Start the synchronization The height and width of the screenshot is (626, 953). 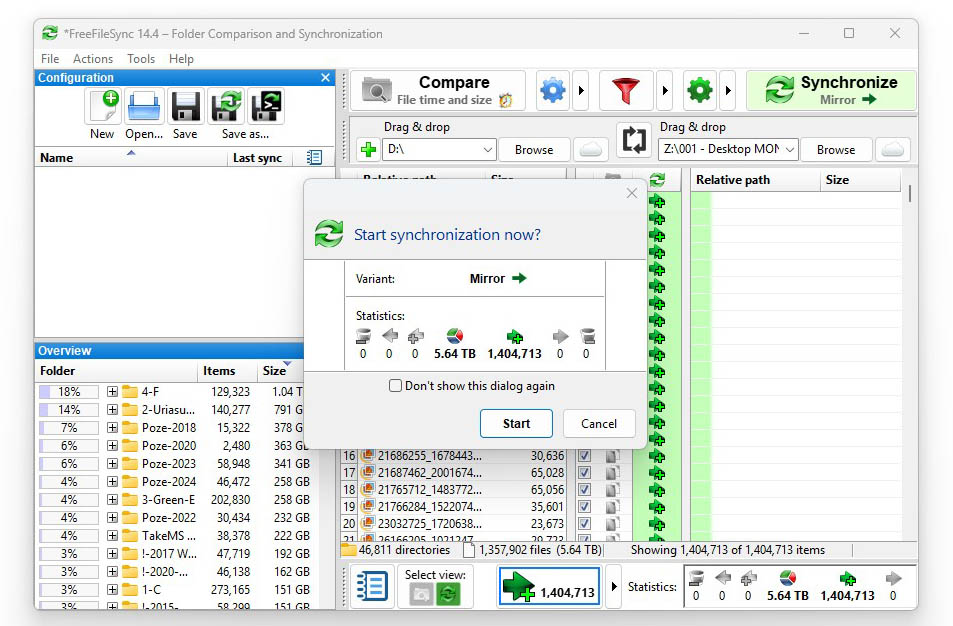pos(516,424)
